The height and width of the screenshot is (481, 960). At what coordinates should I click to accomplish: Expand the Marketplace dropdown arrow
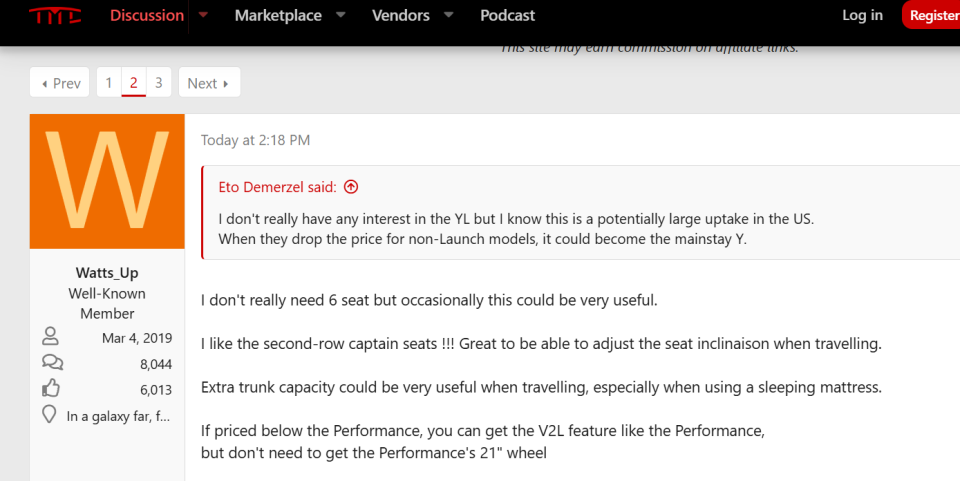(x=341, y=15)
